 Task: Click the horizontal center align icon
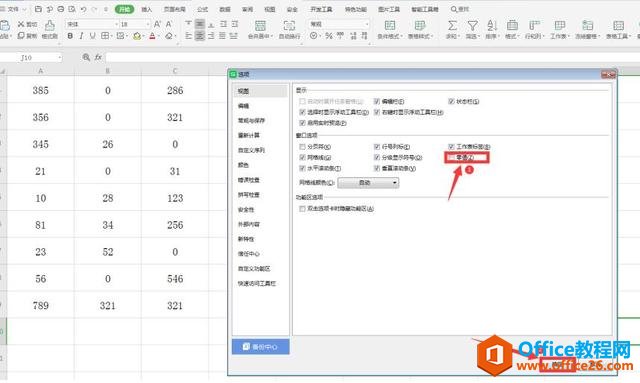click(x=200, y=36)
